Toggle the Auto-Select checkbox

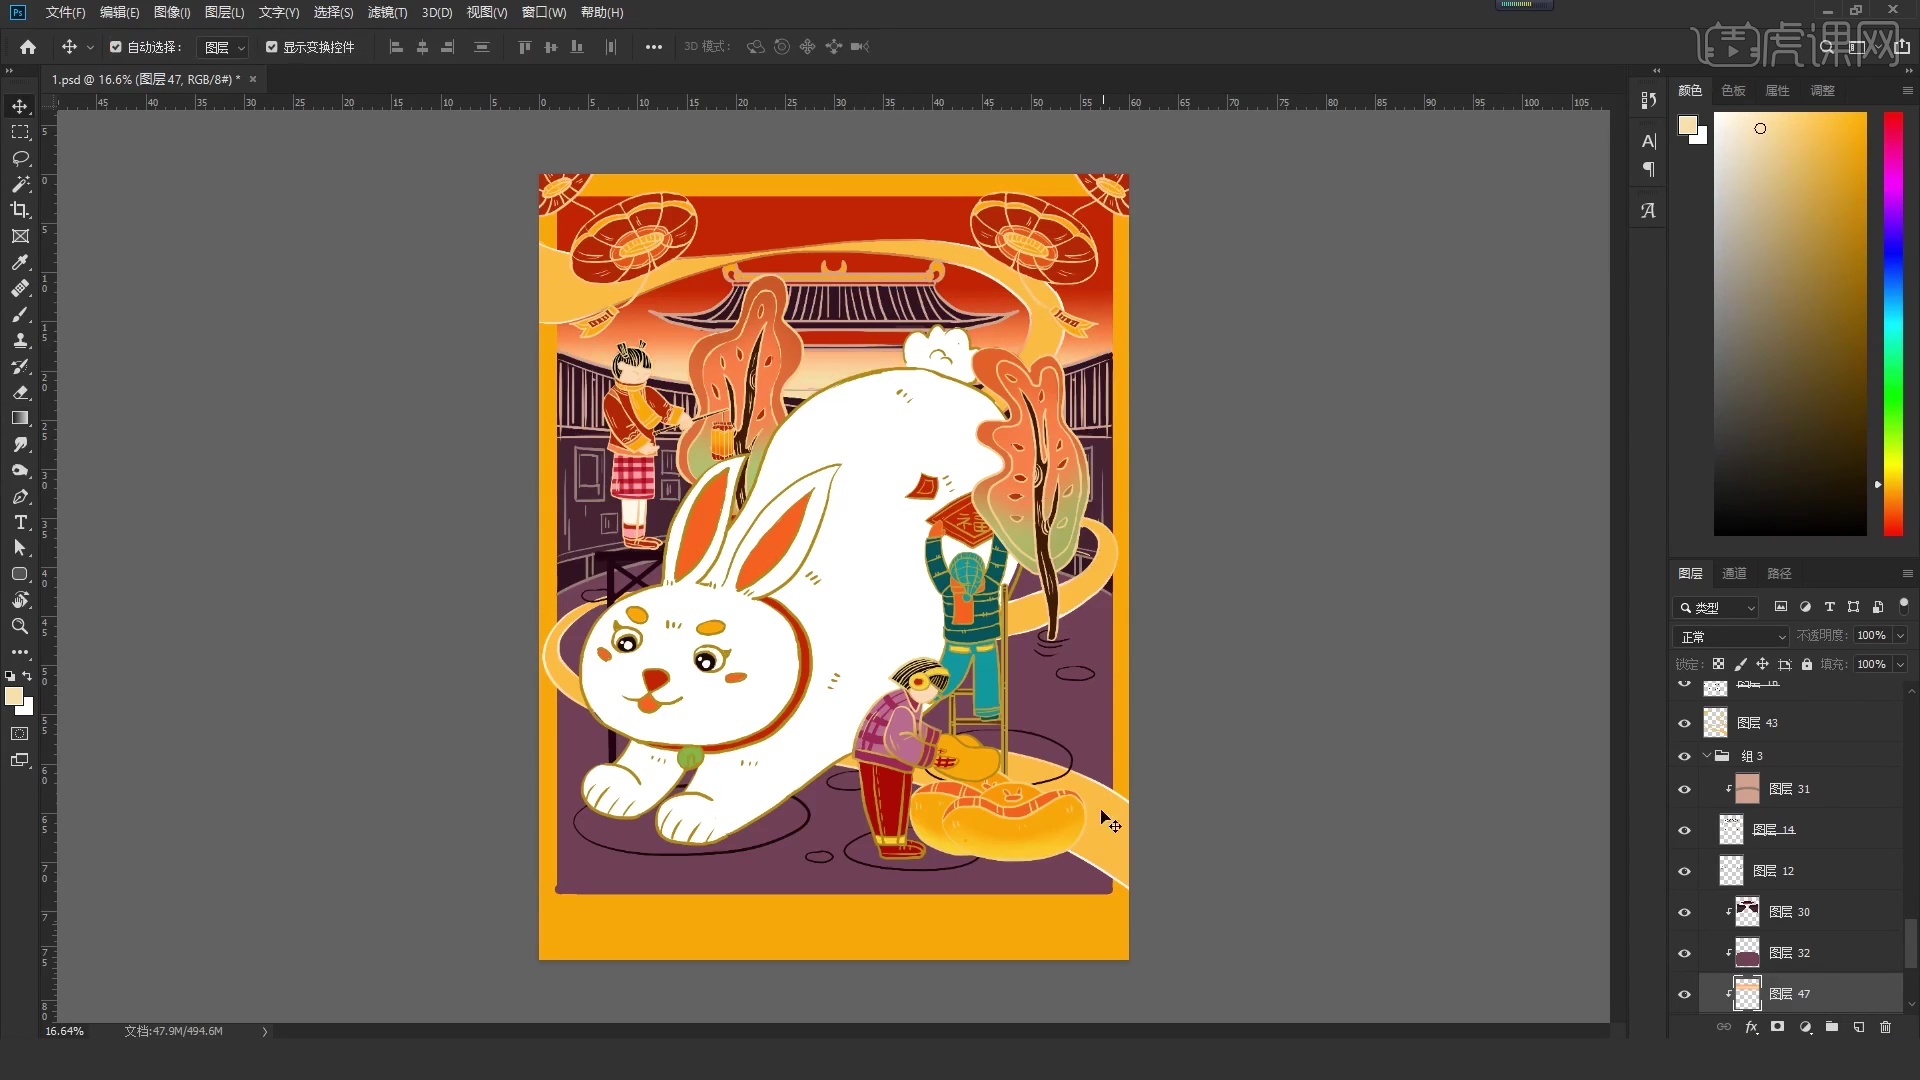[x=116, y=47]
